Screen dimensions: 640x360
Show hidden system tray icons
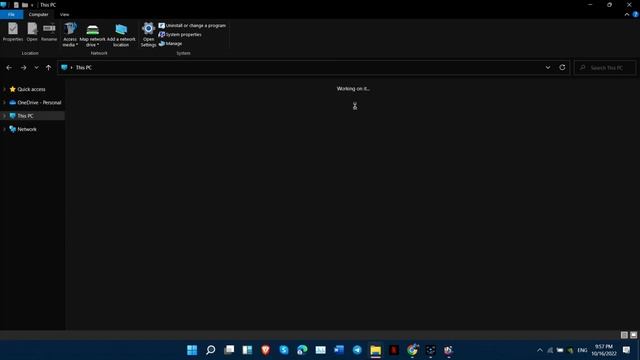click(x=540, y=350)
